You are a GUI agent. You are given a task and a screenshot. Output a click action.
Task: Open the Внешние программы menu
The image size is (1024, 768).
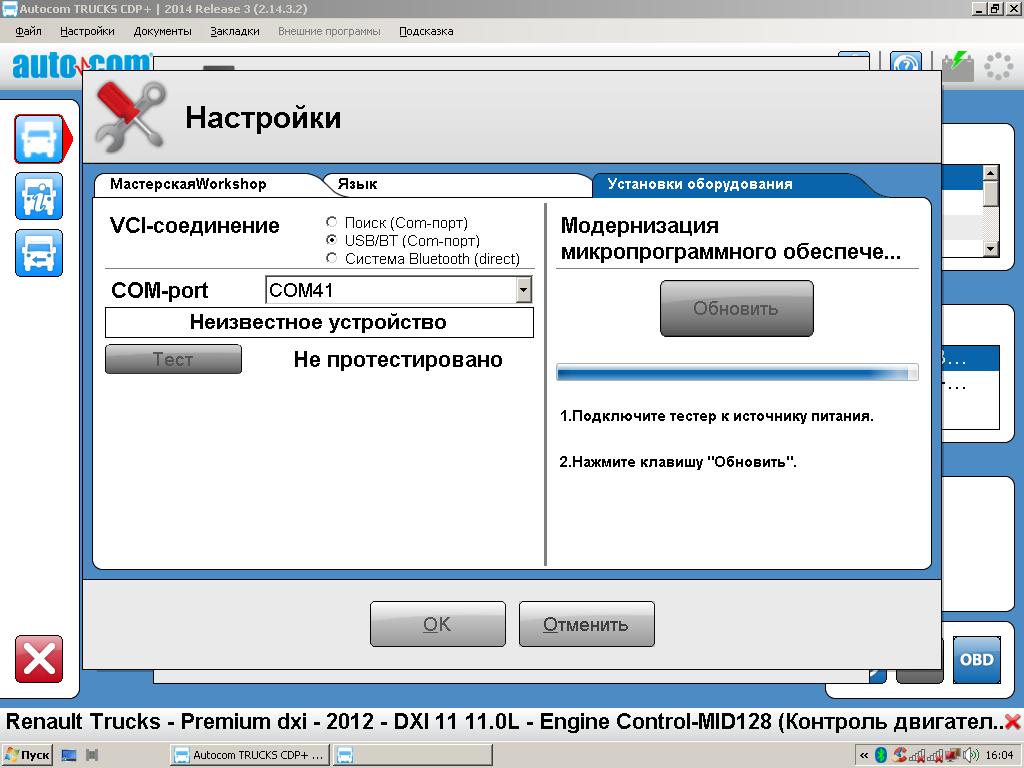pyautogui.click(x=329, y=31)
